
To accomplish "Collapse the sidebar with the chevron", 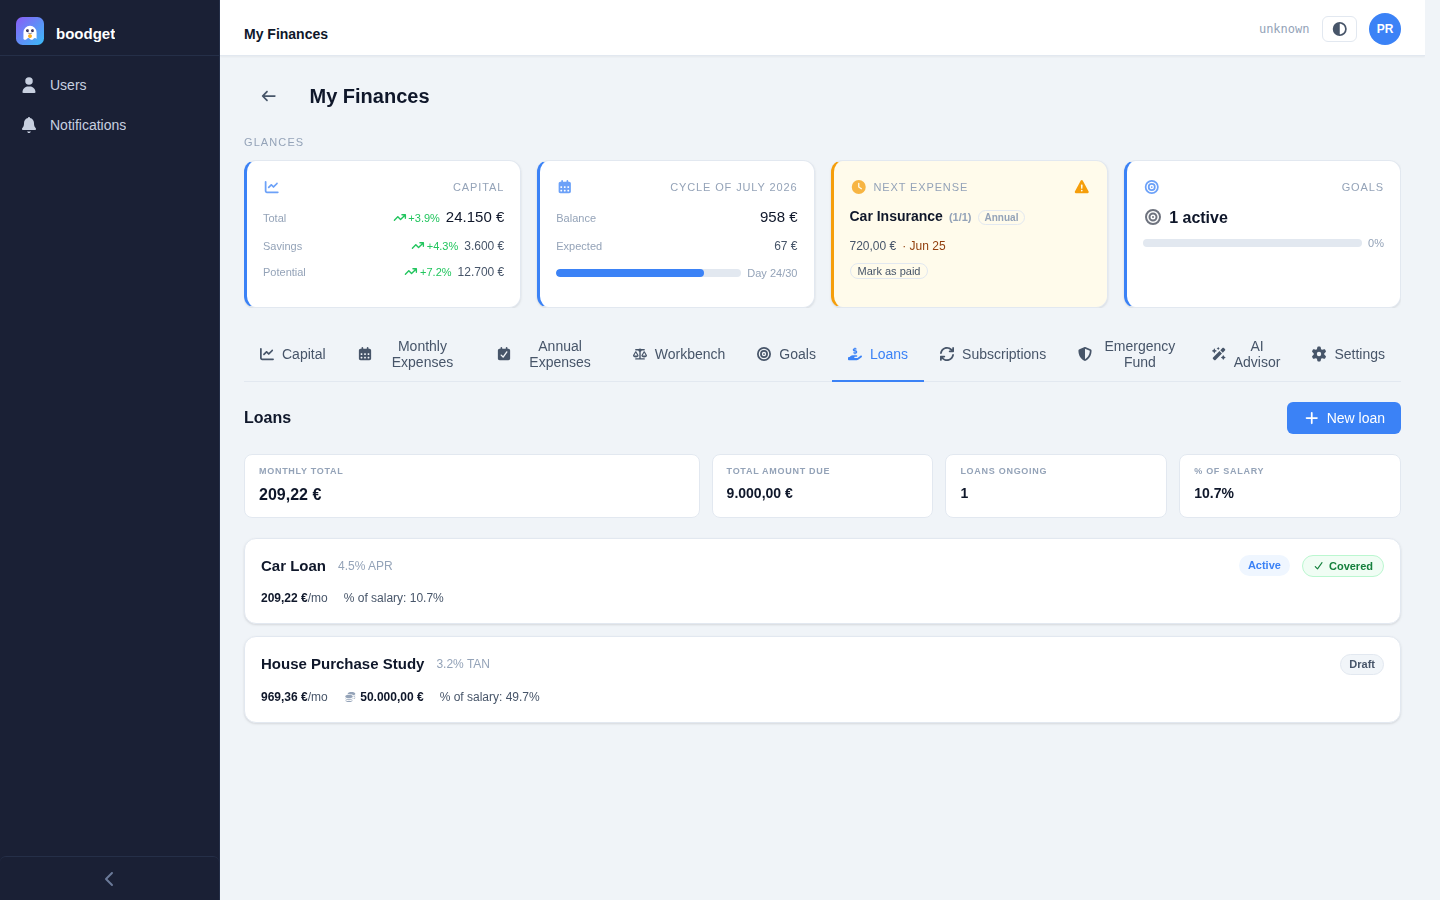I will click(109, 879).
